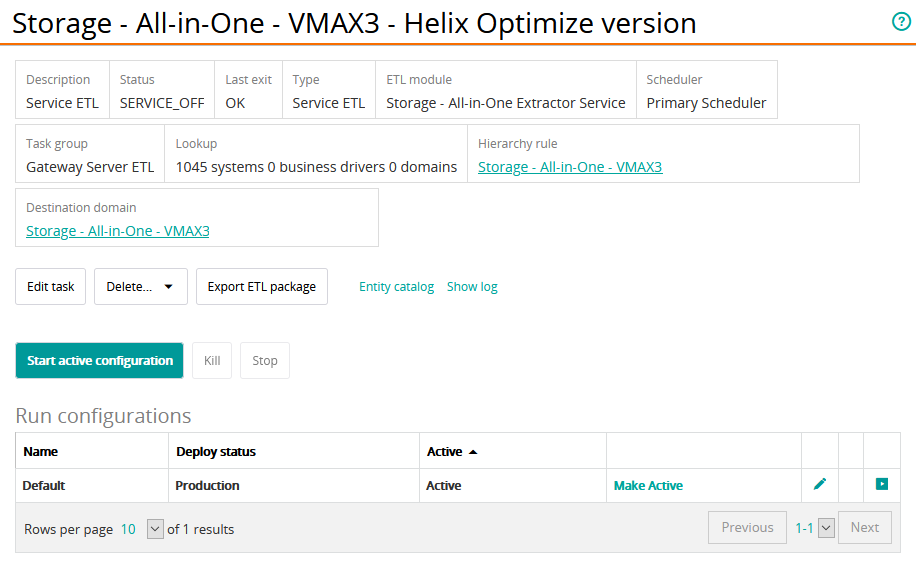Click the Kill button
916x561 pixels.
[x=212, y=361]
